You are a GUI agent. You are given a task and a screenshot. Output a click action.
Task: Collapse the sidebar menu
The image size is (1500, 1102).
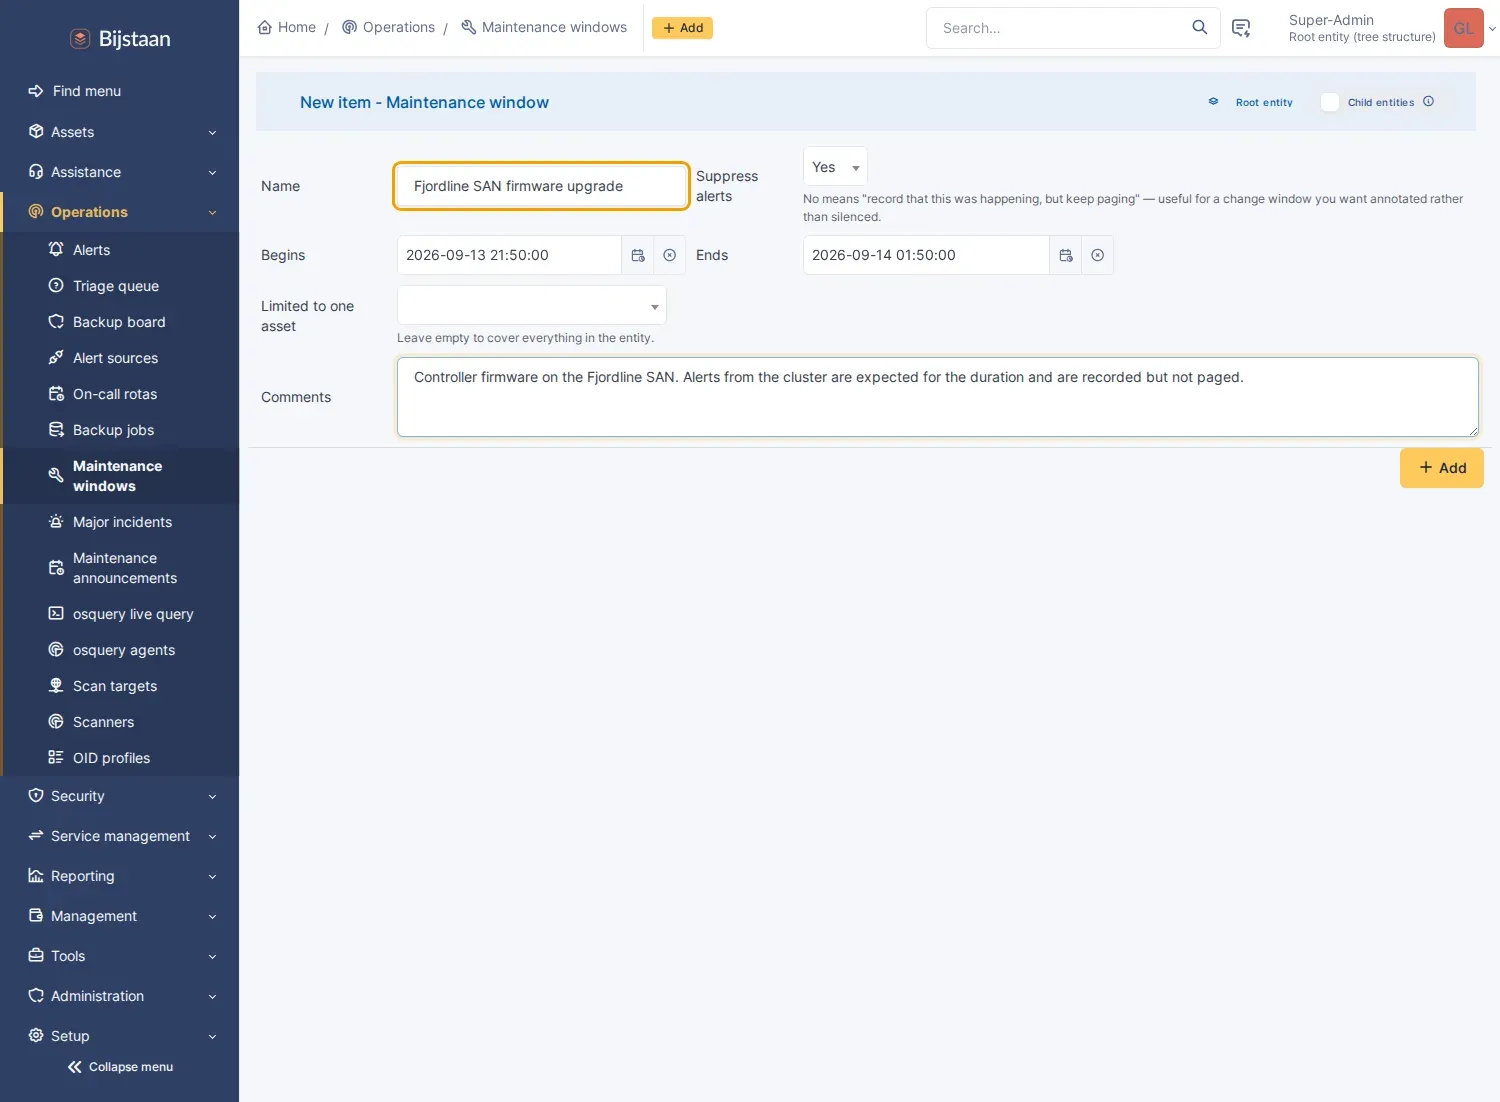click(120, 1067)
